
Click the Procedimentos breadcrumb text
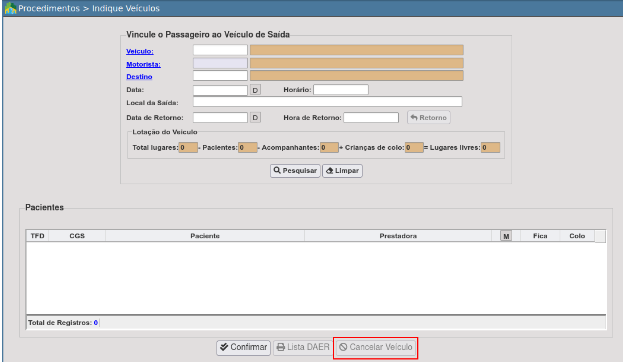click(49, 8)
